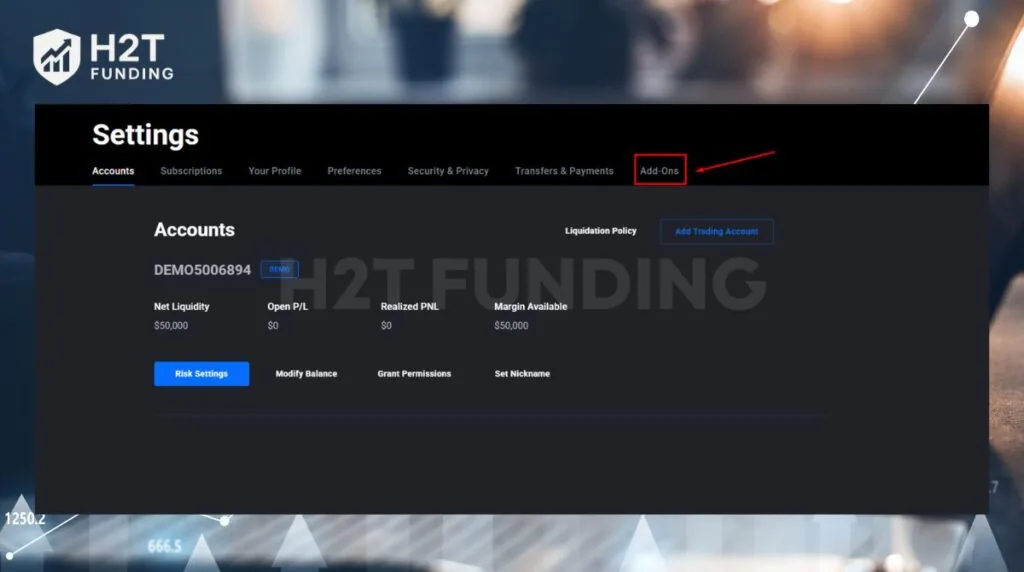Open Grant Permissions

[414, 373]
